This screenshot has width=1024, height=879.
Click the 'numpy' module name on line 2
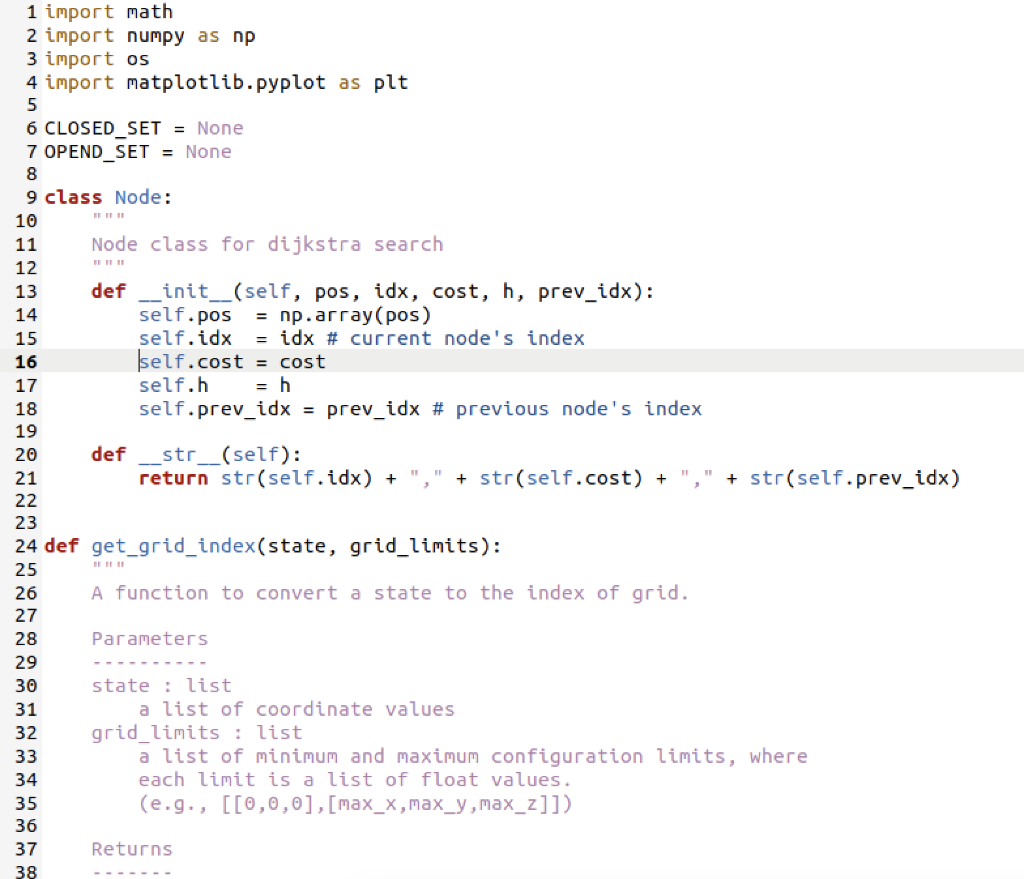155,35
